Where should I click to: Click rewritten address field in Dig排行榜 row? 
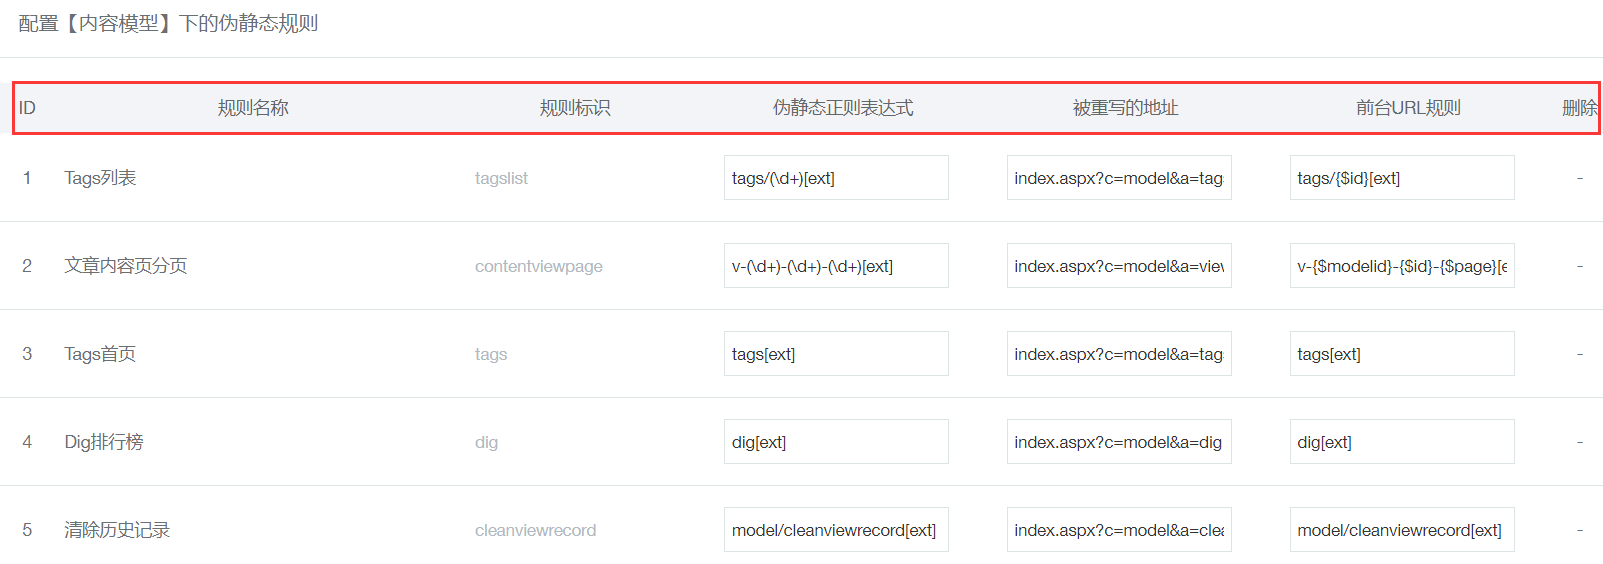1119,442
